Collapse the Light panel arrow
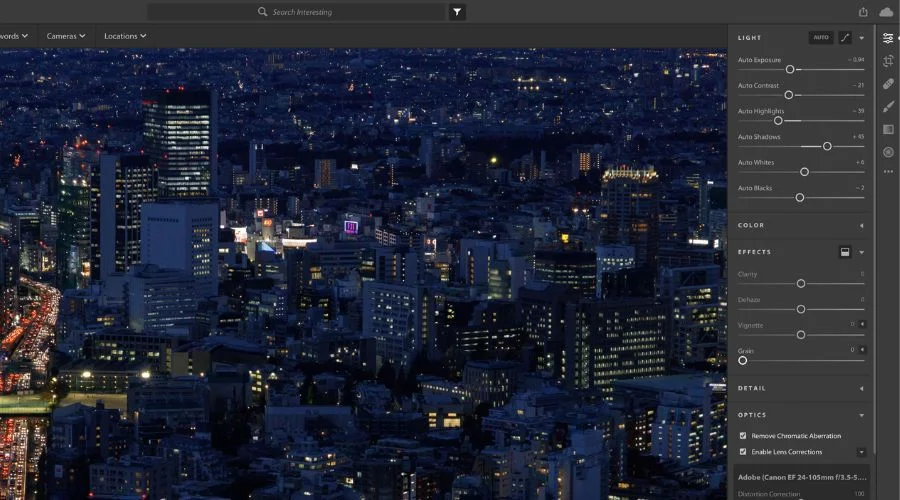This screenshot has width=900, height=500. [862, 38]
